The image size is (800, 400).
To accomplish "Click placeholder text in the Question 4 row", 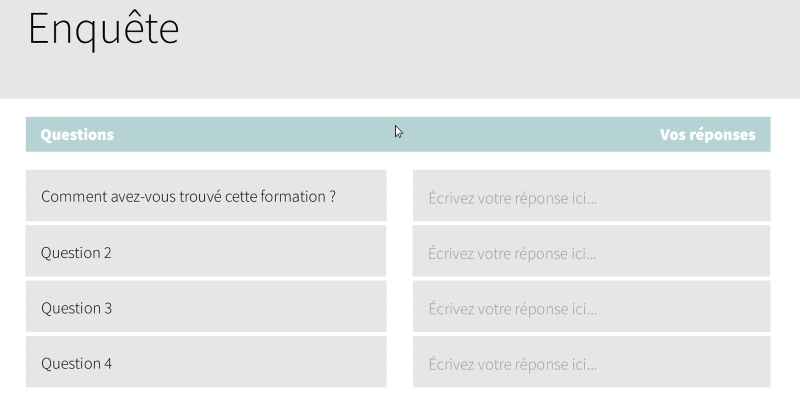I will point(512,364).
